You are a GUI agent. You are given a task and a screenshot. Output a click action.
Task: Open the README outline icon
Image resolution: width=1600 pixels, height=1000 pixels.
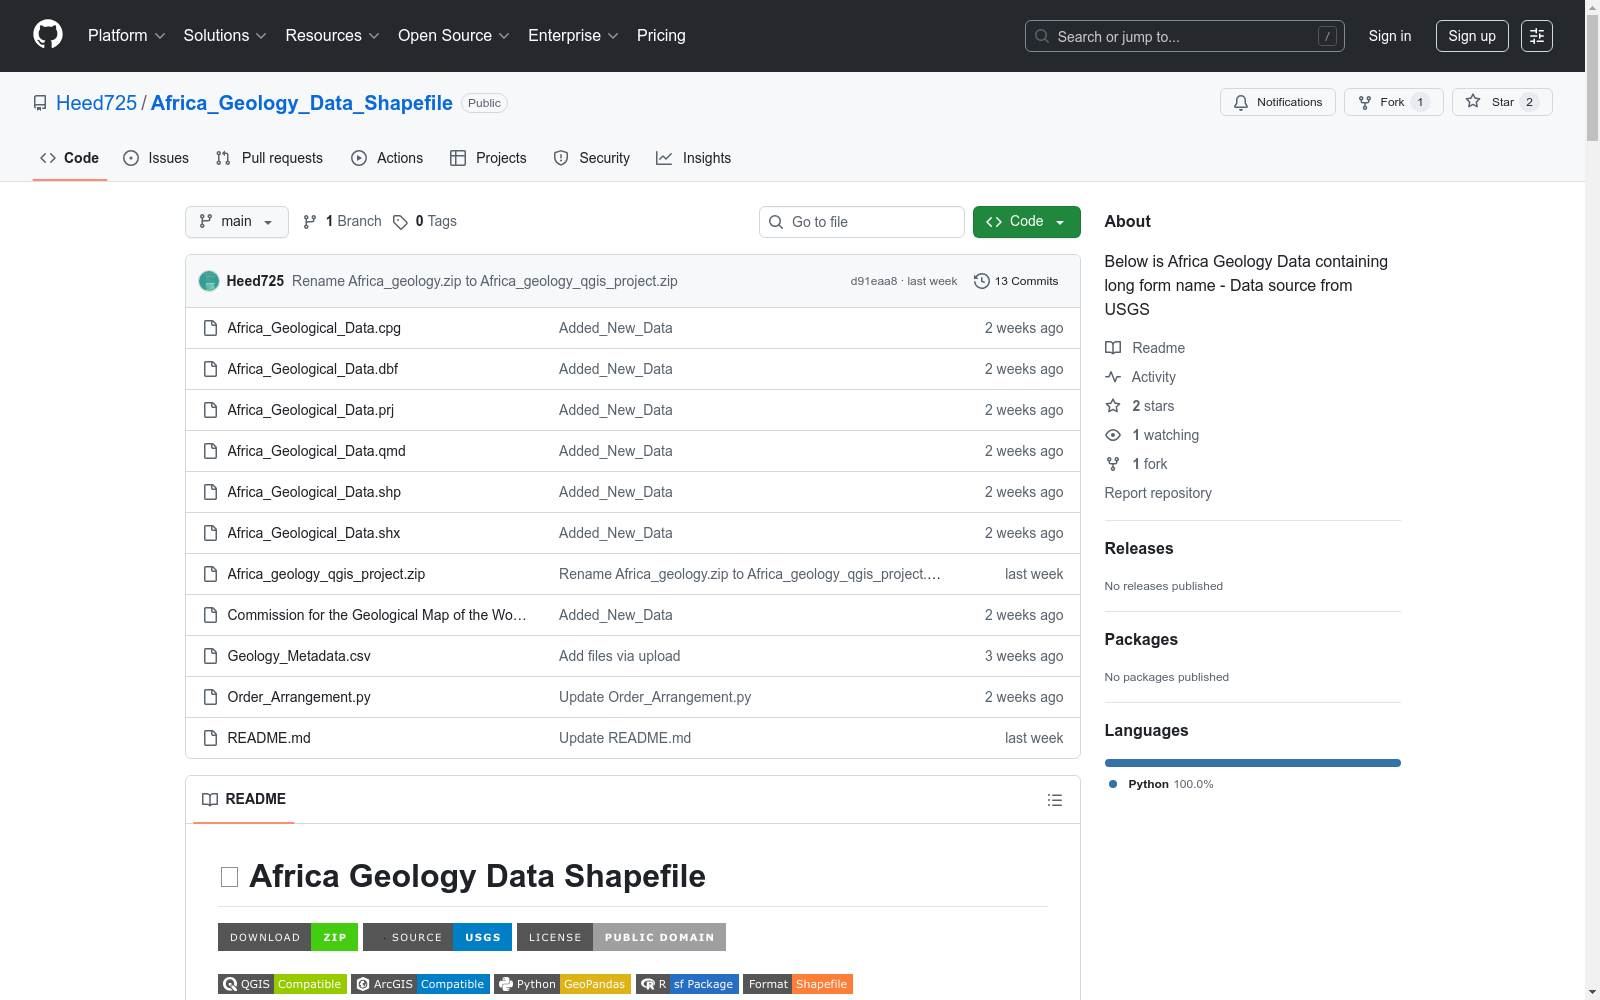[x=1055, y=800]
